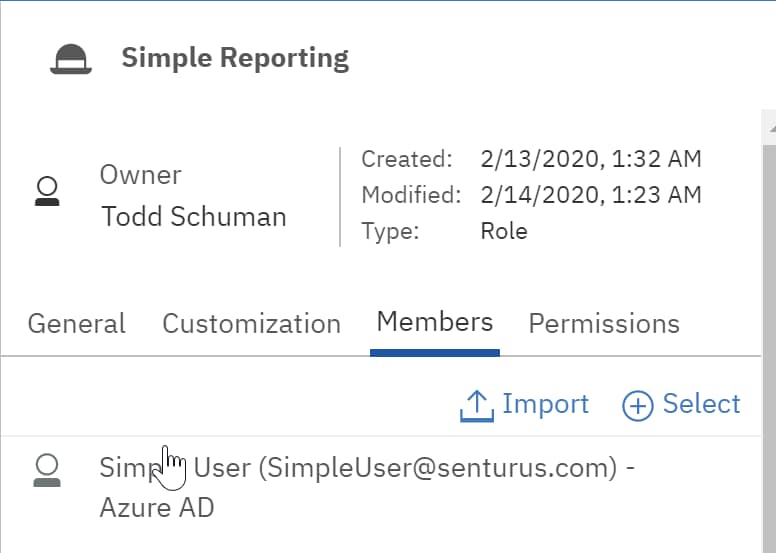The height and width of the screenshot is (553, 776).
Task: Click the Created date value
Action: [591, 159]
